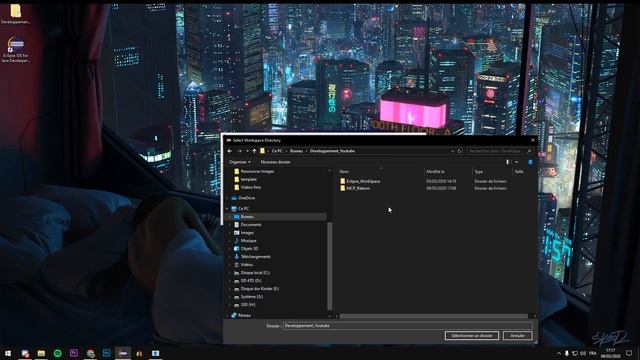
Task: Open Videos finis folder in the sidebar
Action: [x=247, y=187]
